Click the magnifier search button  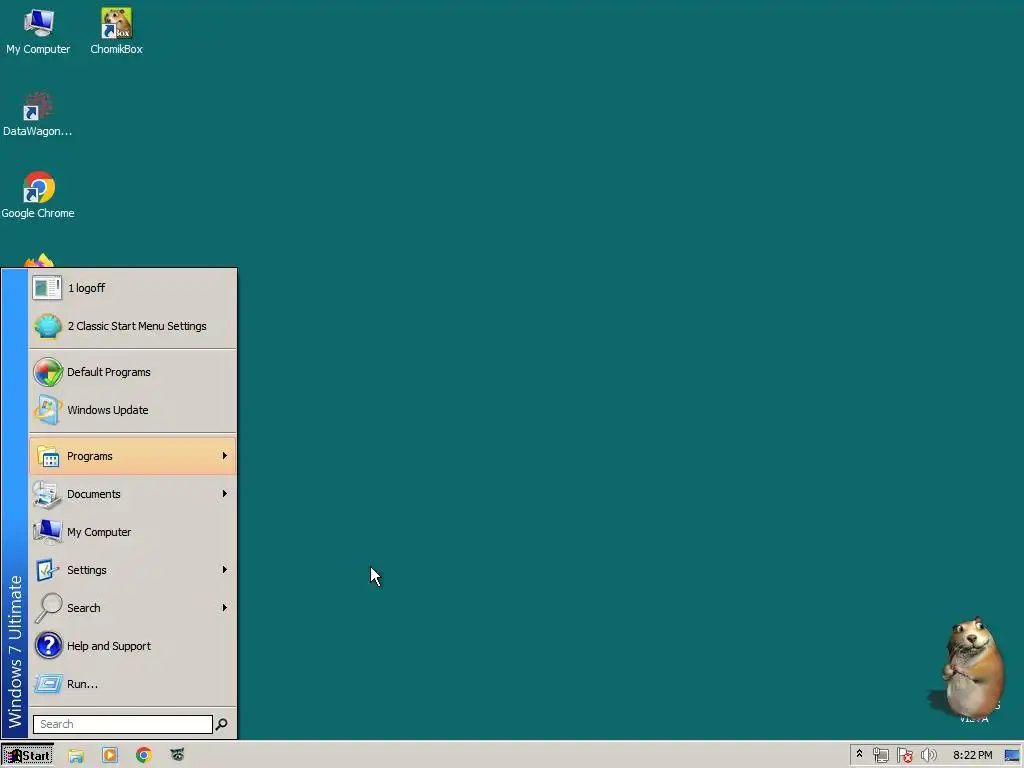(x=222, y=724)
